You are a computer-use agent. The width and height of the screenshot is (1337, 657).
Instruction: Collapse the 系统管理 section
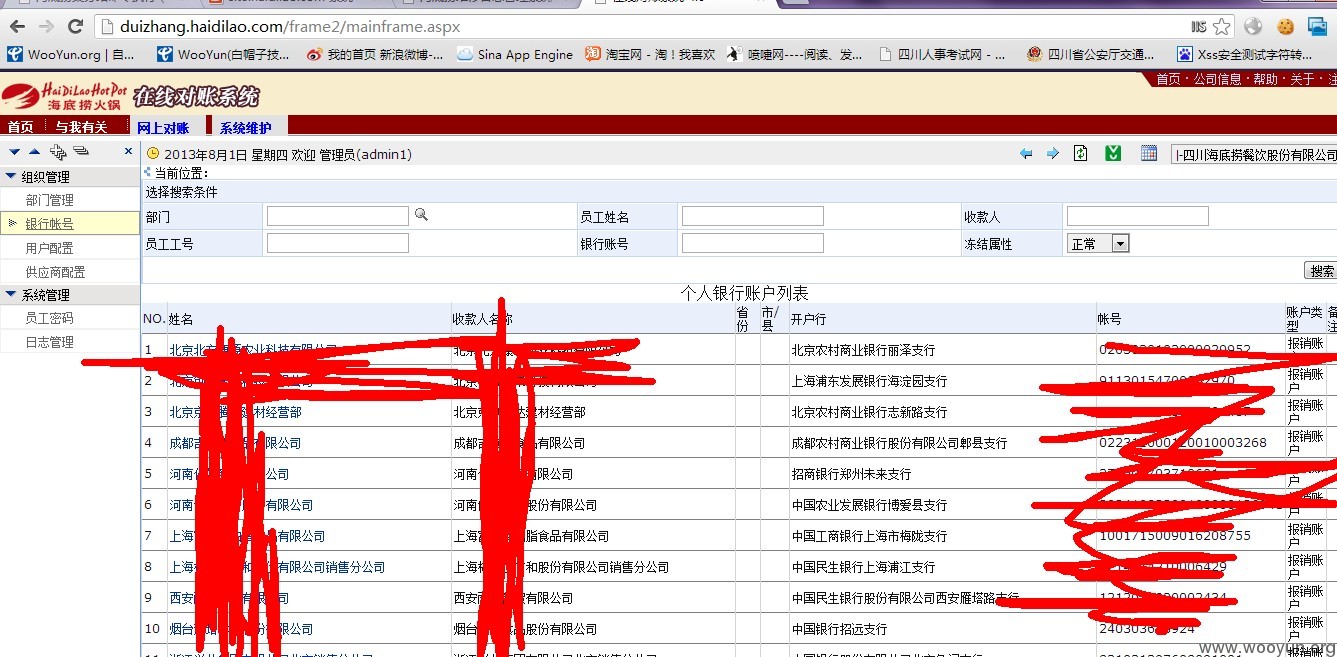click(70, 295)
